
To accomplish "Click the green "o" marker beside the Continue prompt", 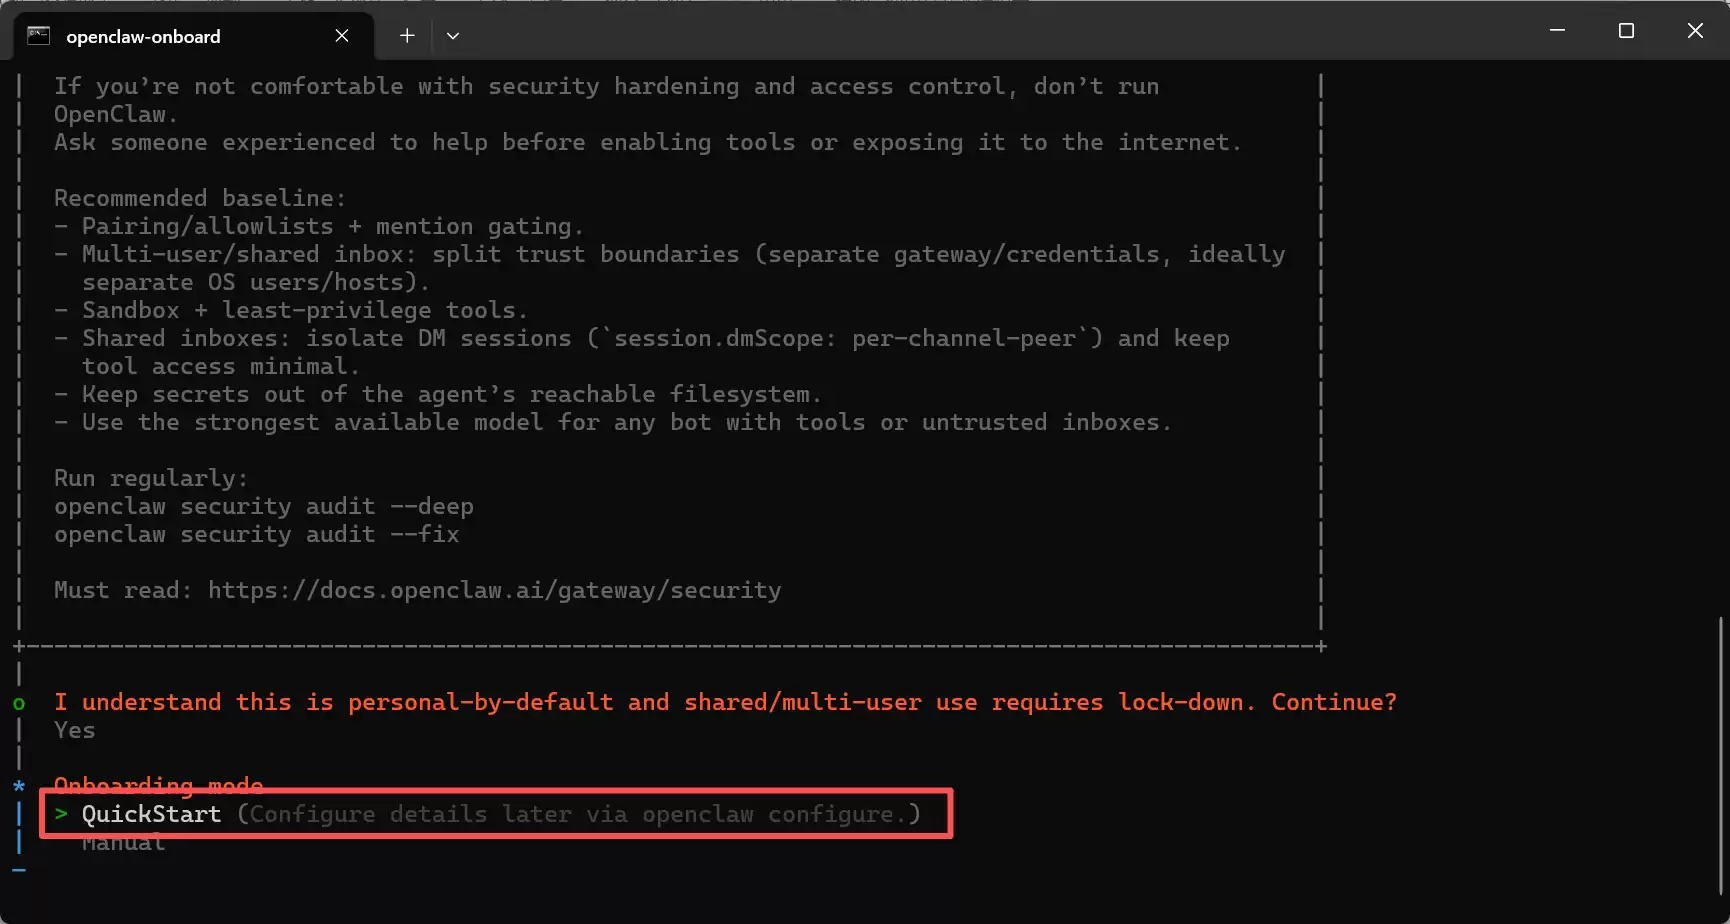I will click(19, 703).
